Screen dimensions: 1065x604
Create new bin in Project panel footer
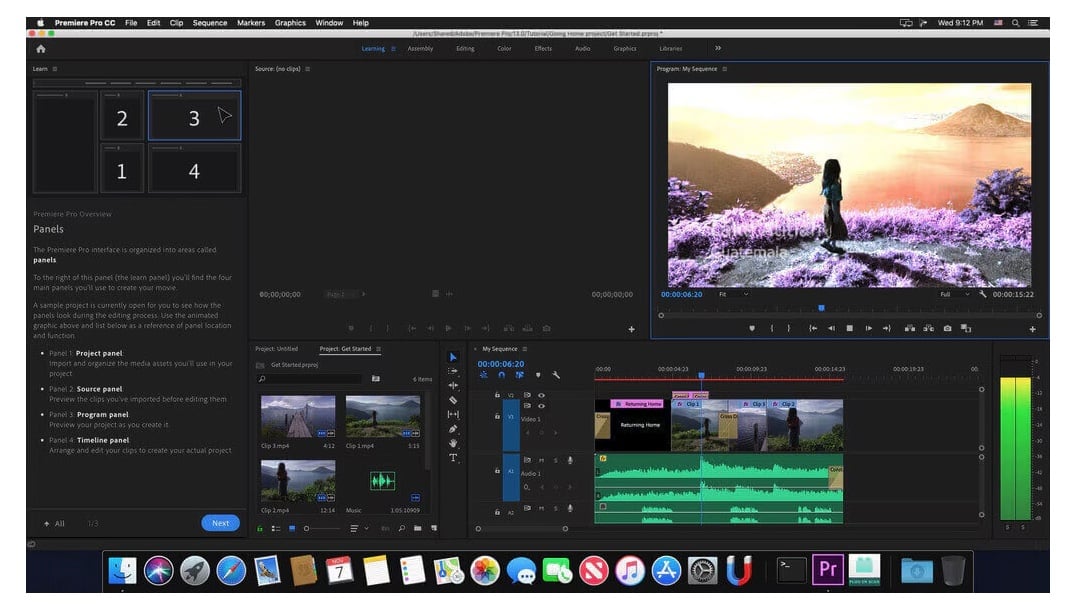point(418,528)
